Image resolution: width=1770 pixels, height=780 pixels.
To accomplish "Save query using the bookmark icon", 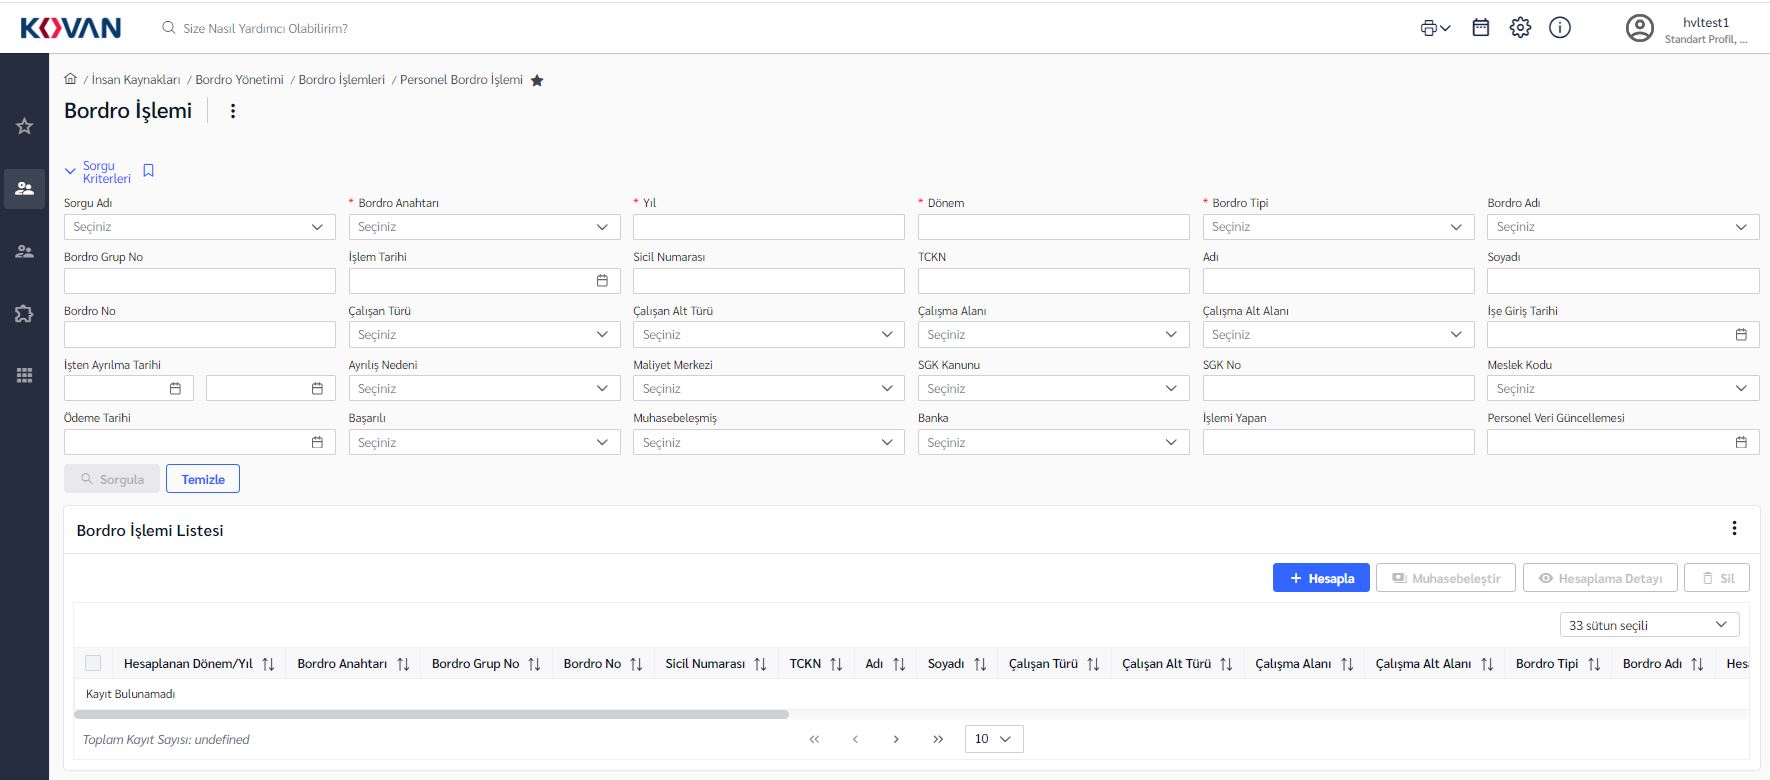I will [x=149, y=171].
